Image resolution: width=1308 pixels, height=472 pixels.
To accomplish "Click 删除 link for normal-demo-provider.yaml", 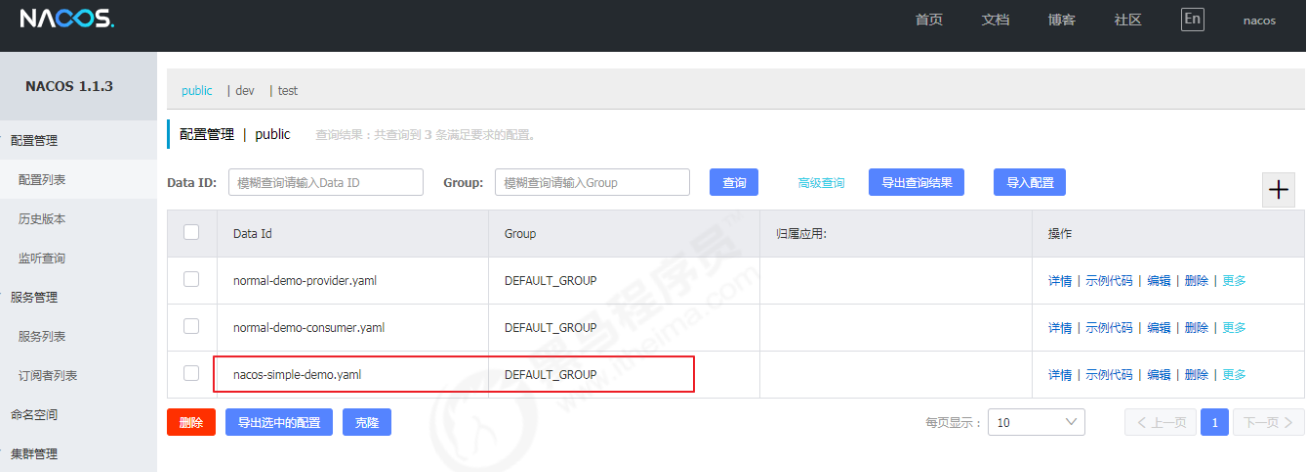I will (x=1196, y=281).
